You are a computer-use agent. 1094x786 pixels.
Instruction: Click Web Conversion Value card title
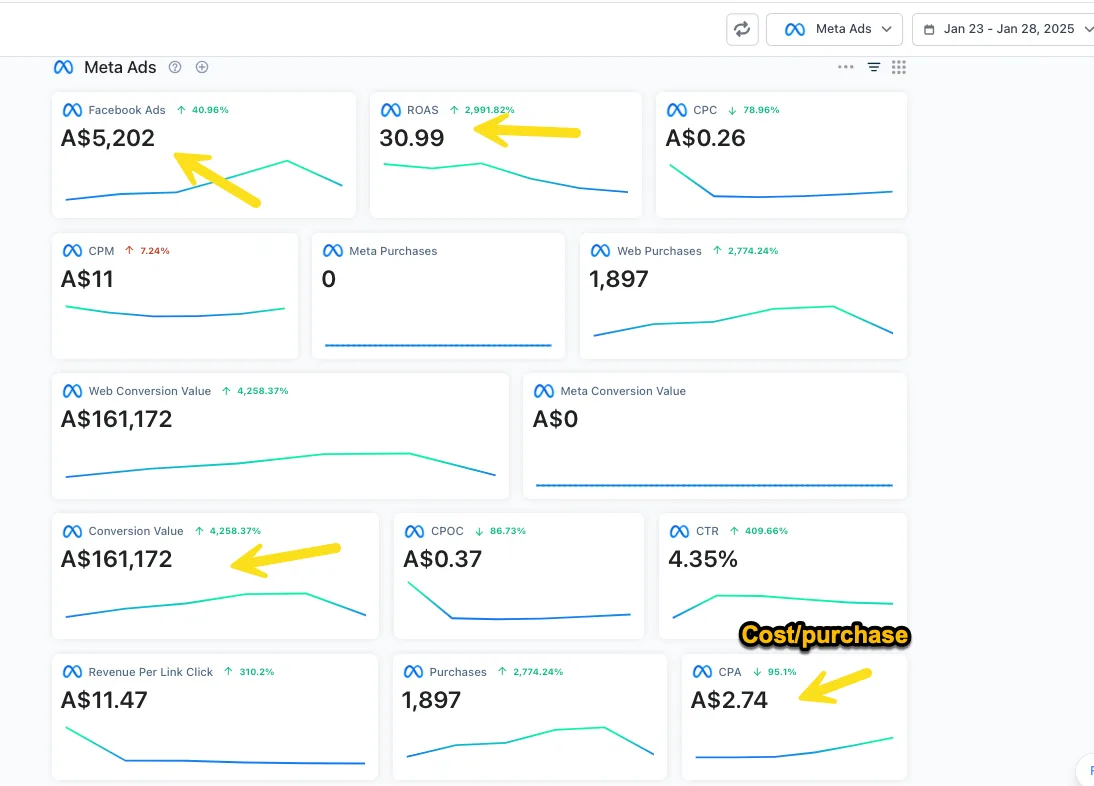(149, 391)
